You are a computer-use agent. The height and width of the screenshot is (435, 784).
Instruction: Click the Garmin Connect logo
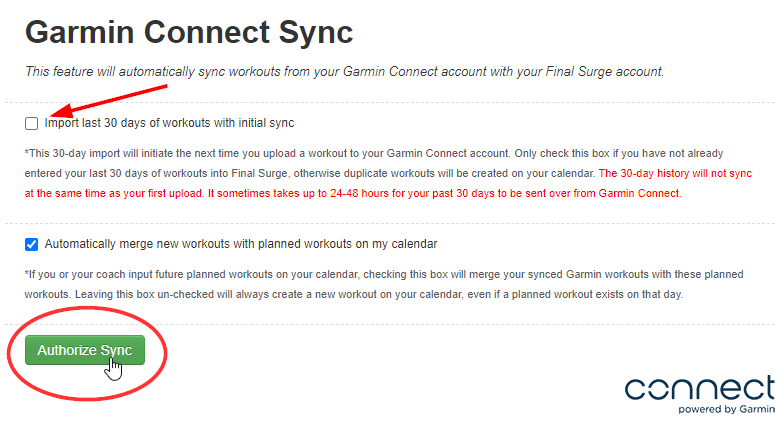(x=699, y=388)
